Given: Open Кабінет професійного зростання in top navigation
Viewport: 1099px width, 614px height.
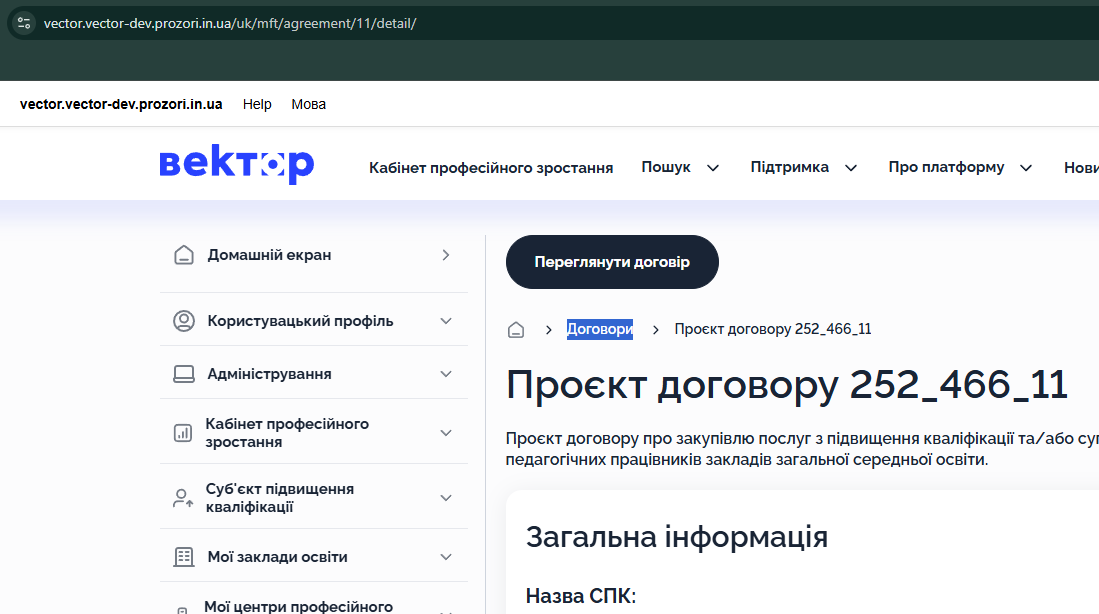Looking at the screenshot, I should point(491,168).
